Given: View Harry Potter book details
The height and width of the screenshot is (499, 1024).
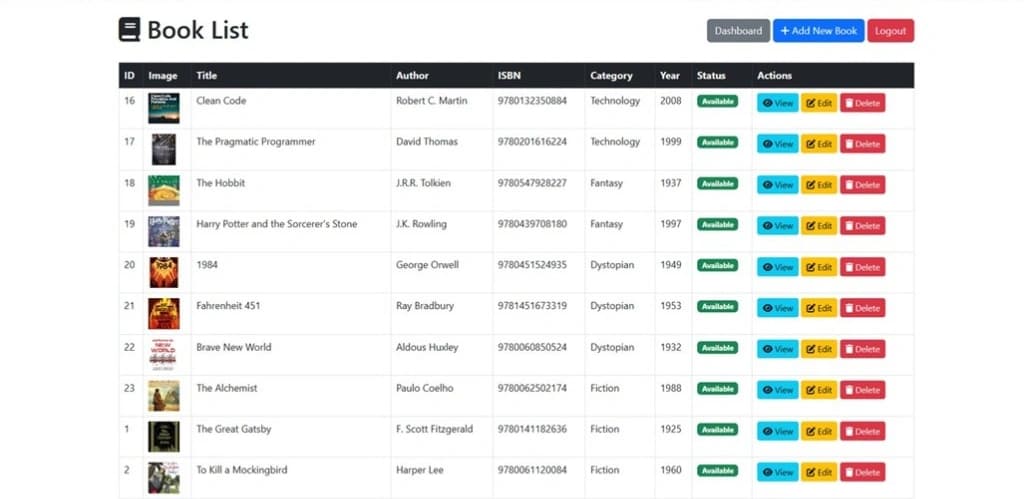Looking at the screenshot, I should [777, 225].
